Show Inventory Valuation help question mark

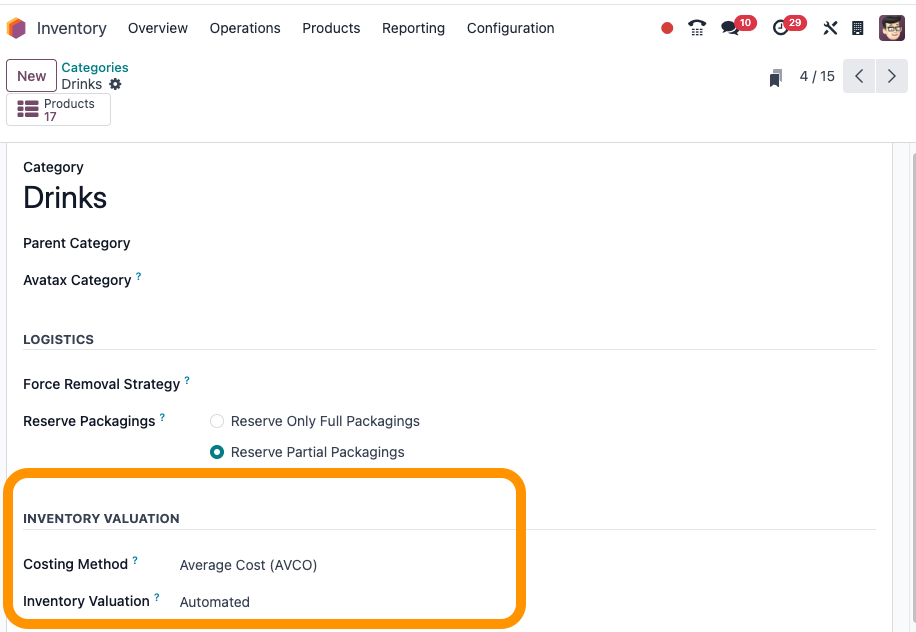[x=157, y=597]
